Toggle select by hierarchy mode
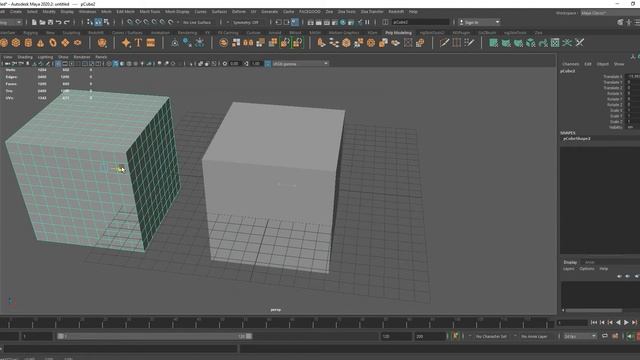This screenshot has height=360, width=640. tap(90, 22)
